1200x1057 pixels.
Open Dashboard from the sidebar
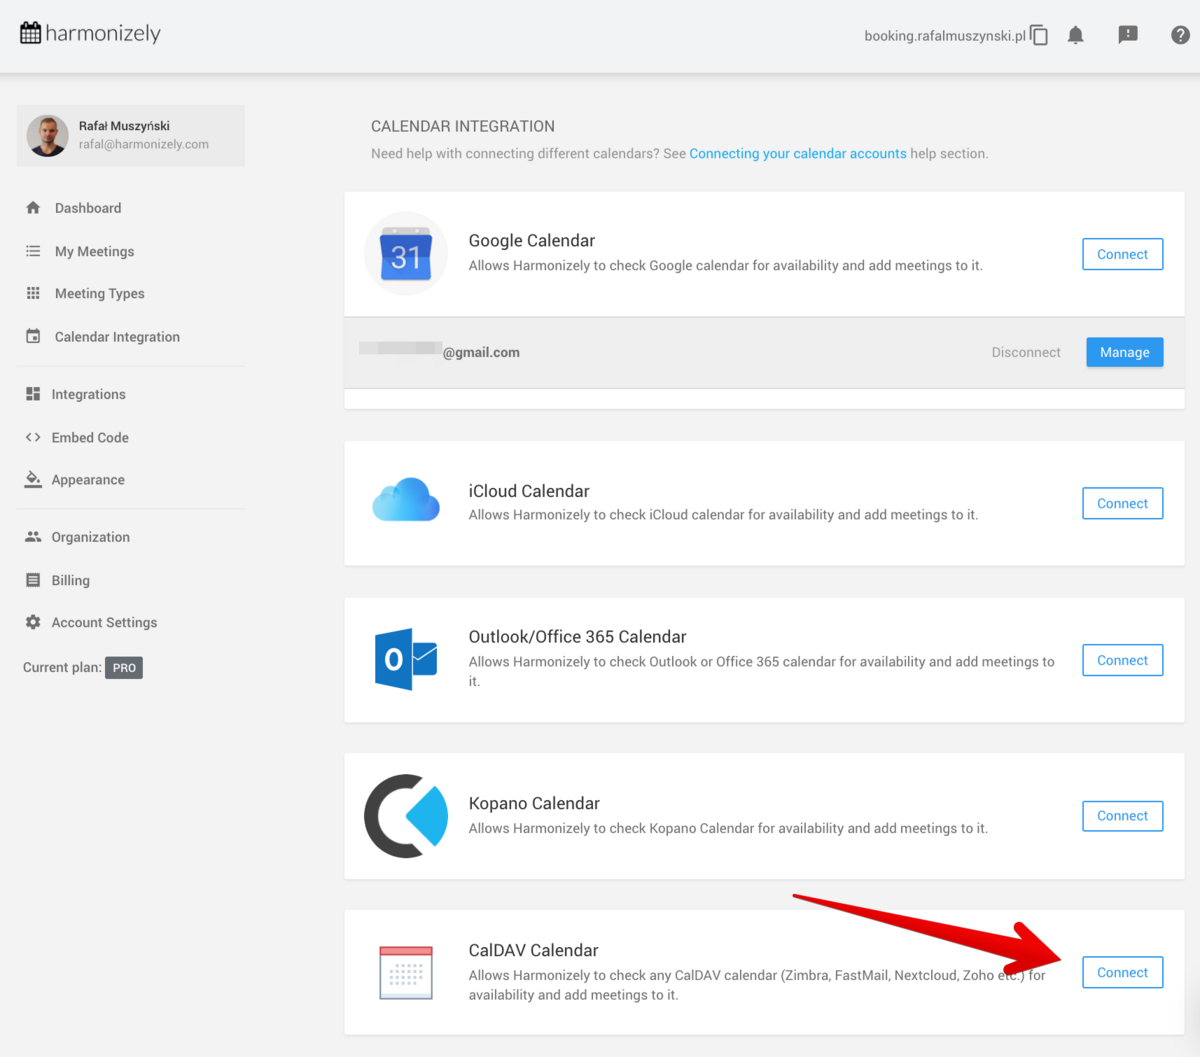[x=88, y=208]
